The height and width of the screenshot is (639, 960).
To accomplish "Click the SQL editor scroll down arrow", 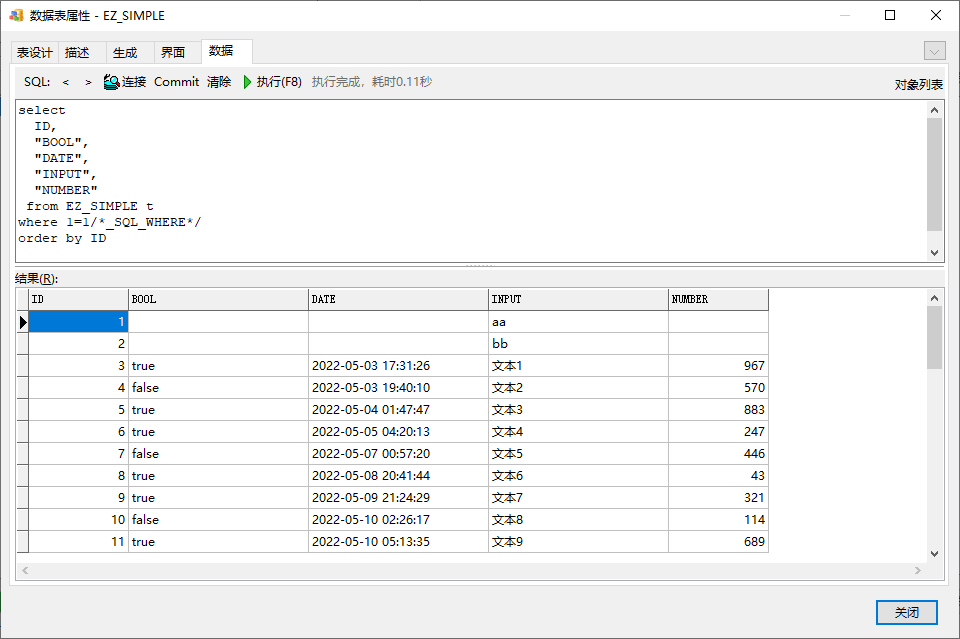I will click(934, 252).
